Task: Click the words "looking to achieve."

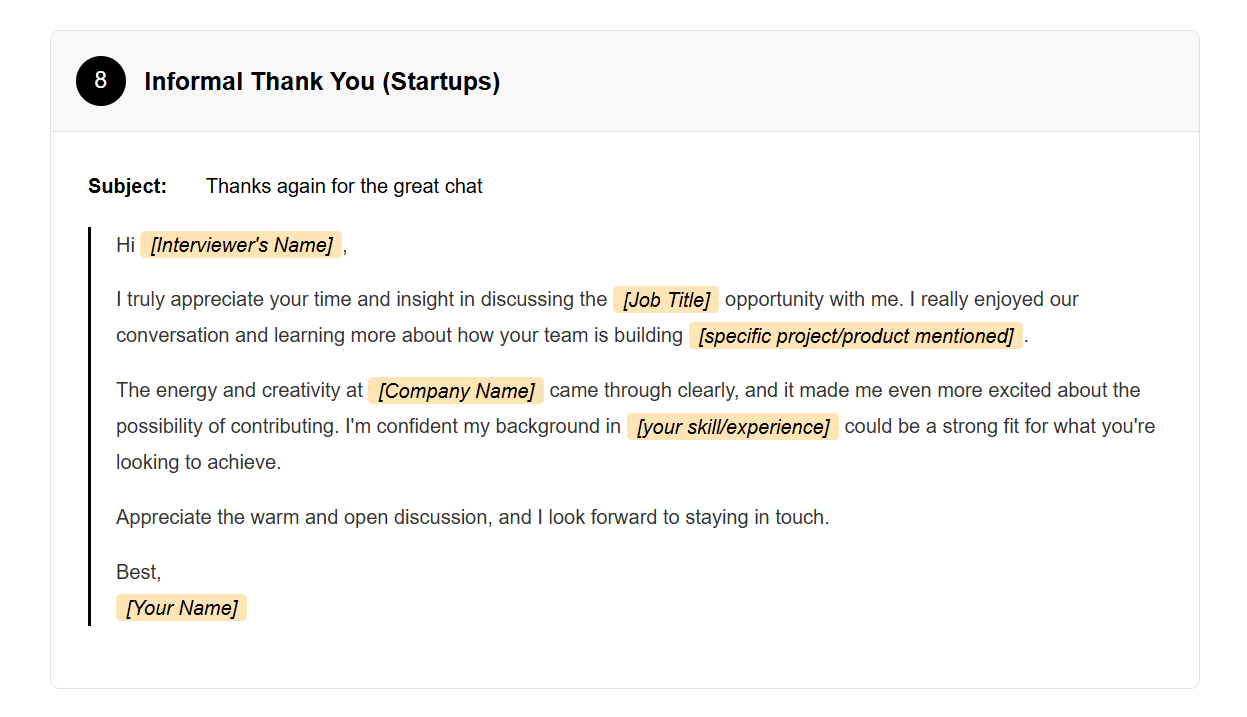Action: 198,462
